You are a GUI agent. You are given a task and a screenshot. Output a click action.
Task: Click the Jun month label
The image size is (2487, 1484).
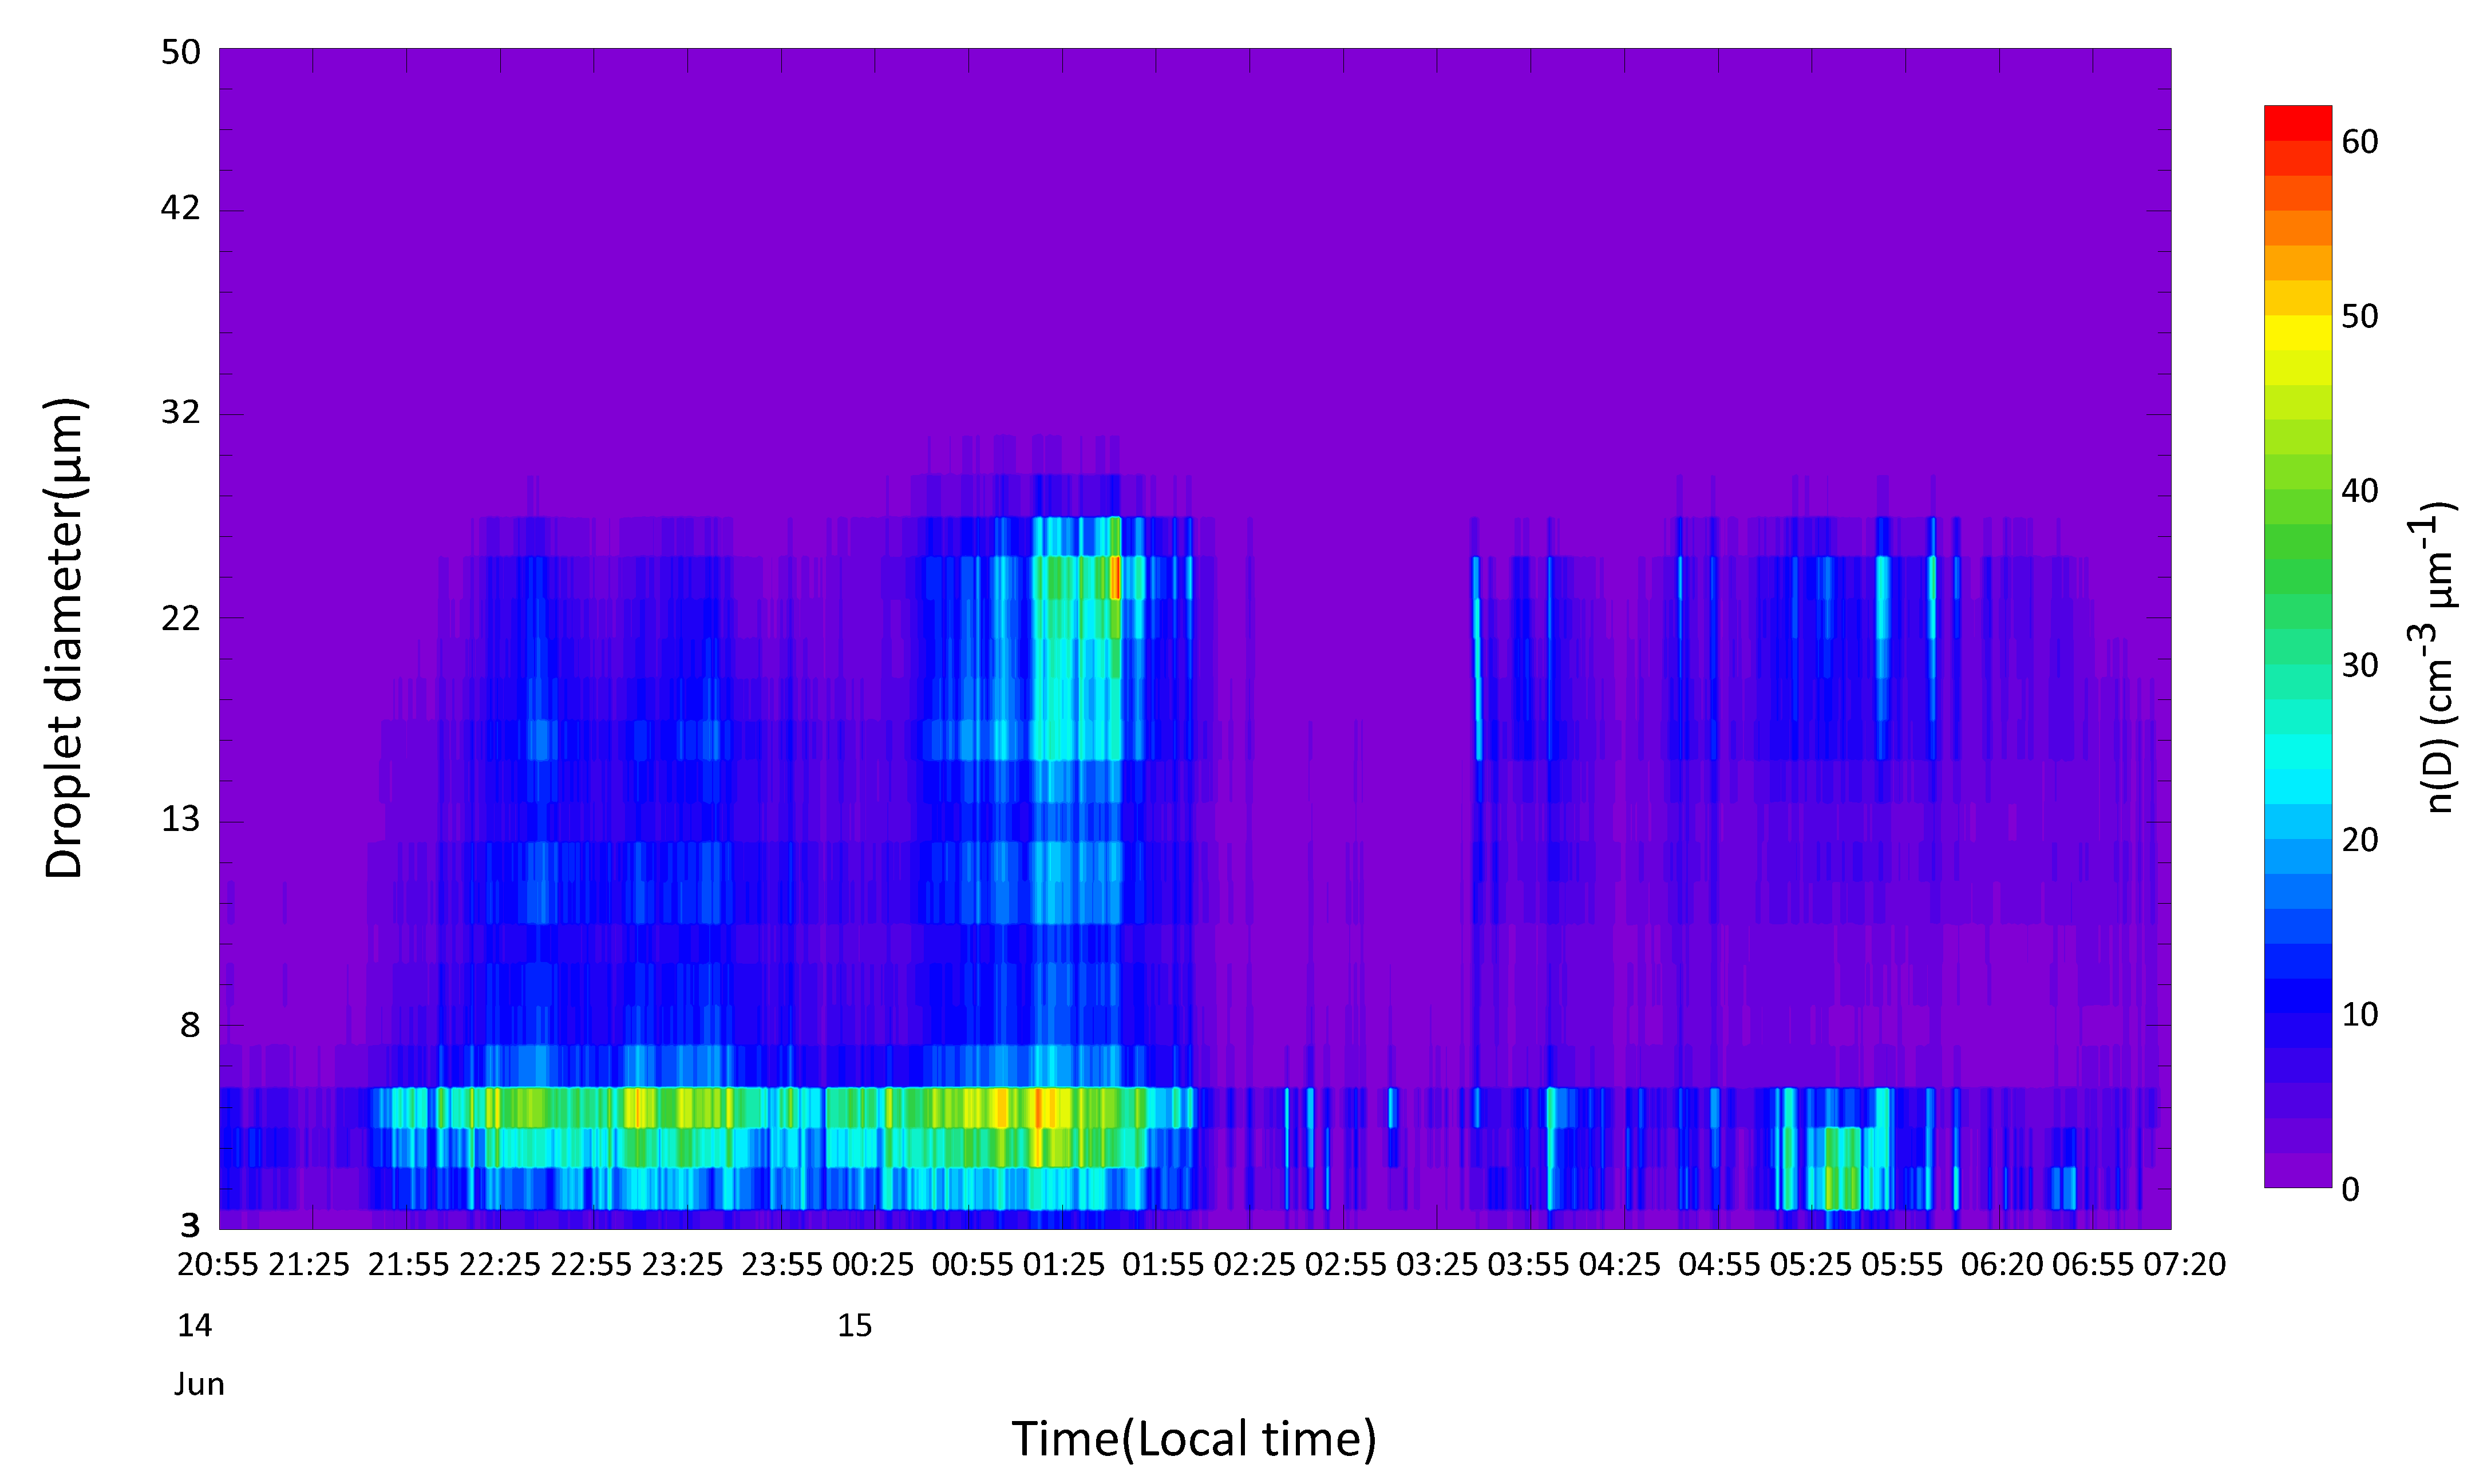pyautogui.click(x=199, y=1385)
